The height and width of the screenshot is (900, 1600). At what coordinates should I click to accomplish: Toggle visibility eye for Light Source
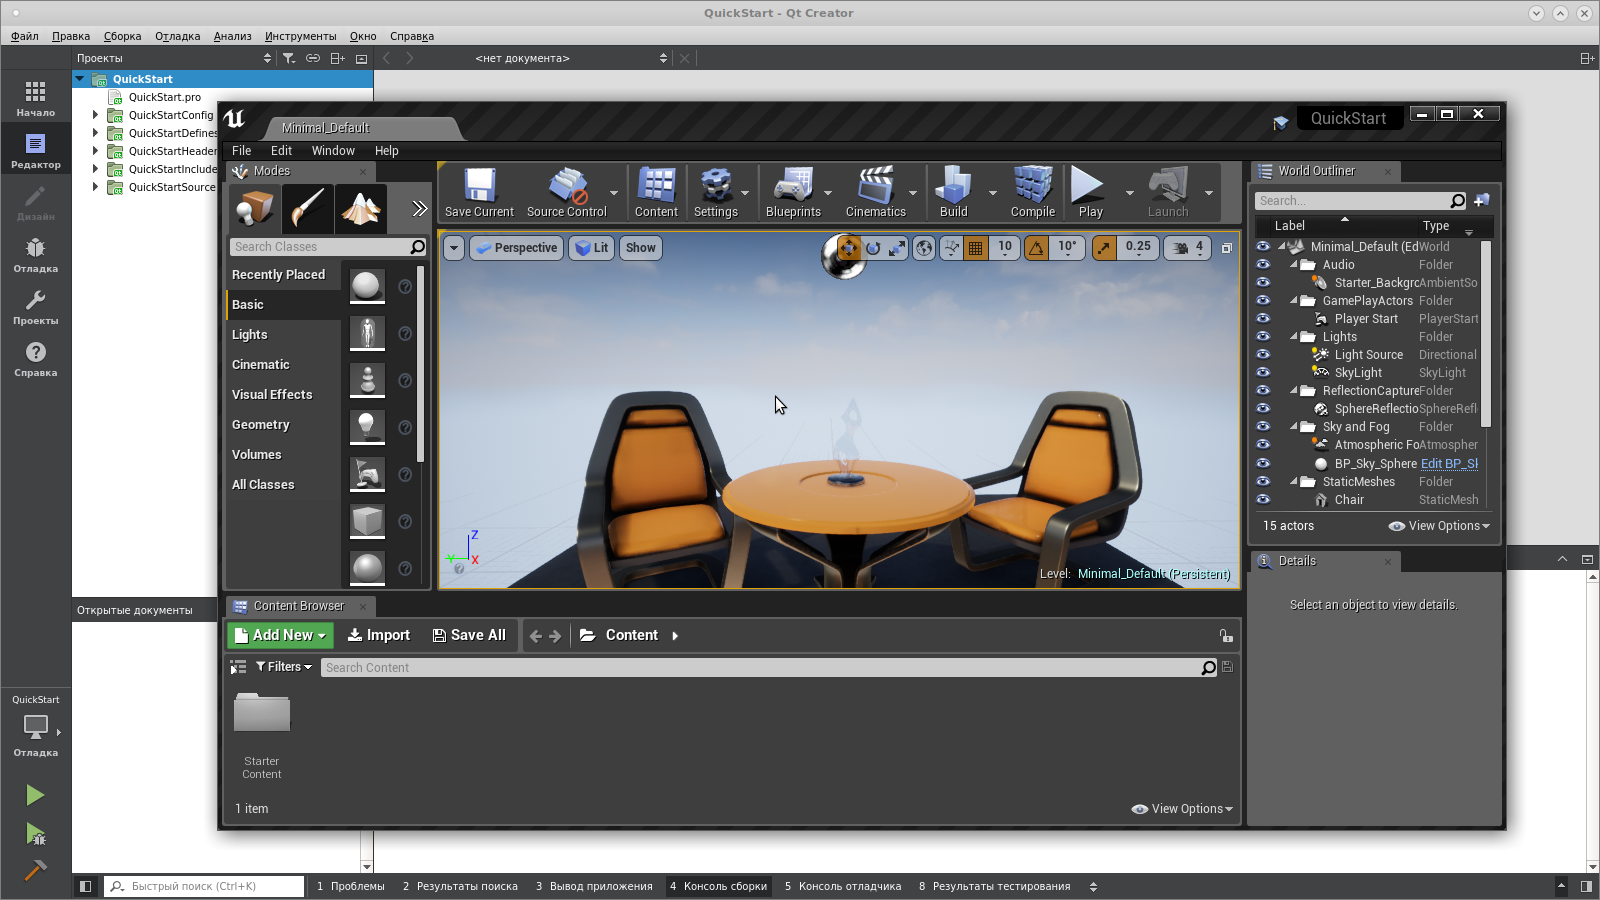pos(1263,354)
